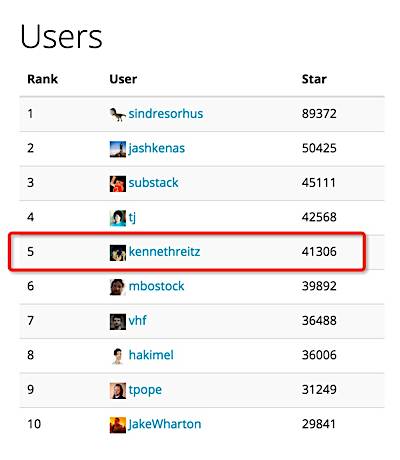Click the star count 41306
Image resolution: width=400 pixels, height=460 pixels.
[319, 252]
